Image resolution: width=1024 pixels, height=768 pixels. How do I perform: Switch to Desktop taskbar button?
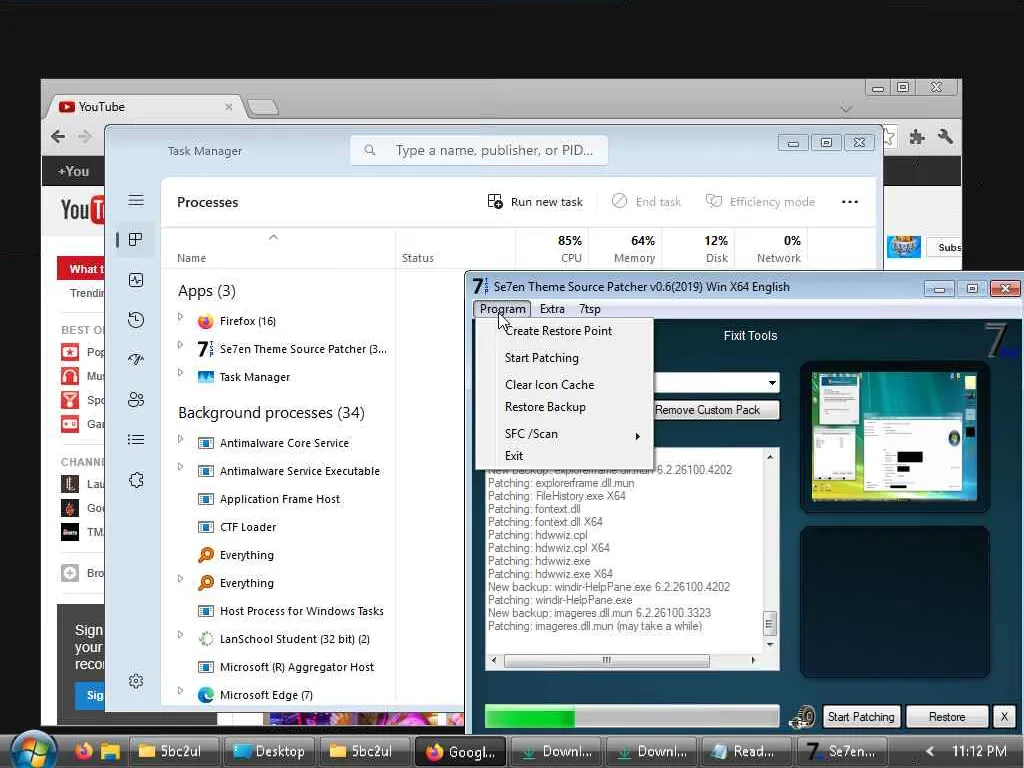(x=270, y=751)
